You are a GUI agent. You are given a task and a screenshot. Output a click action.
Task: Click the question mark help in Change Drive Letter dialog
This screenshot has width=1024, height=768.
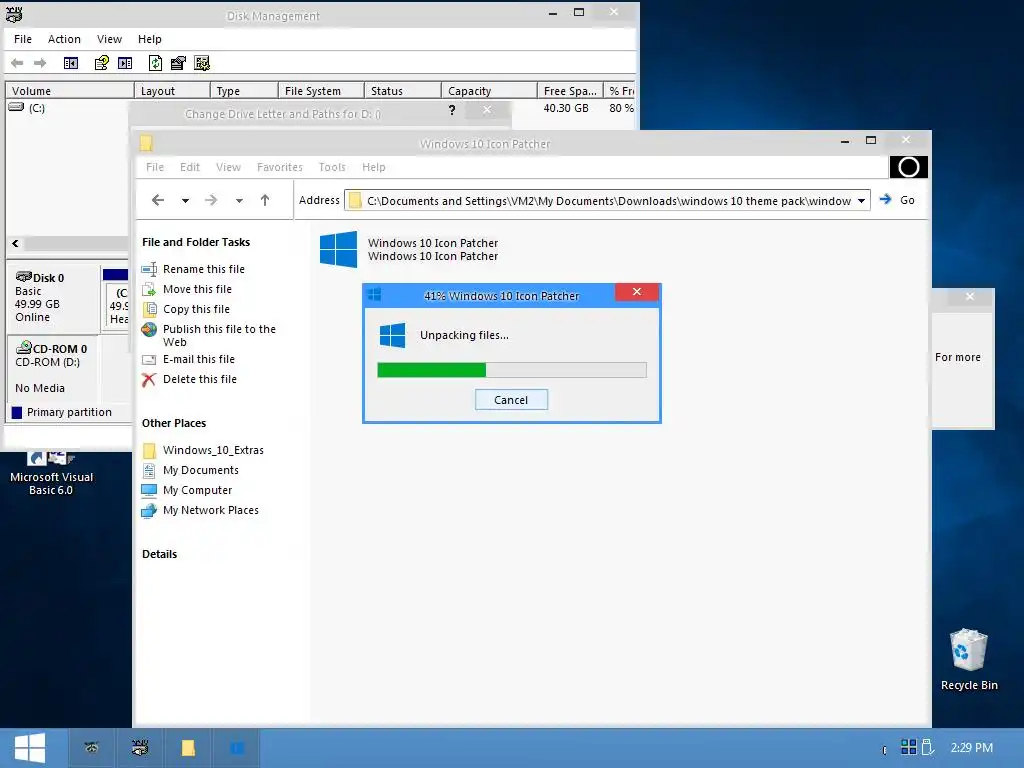[x=452, y=110]
